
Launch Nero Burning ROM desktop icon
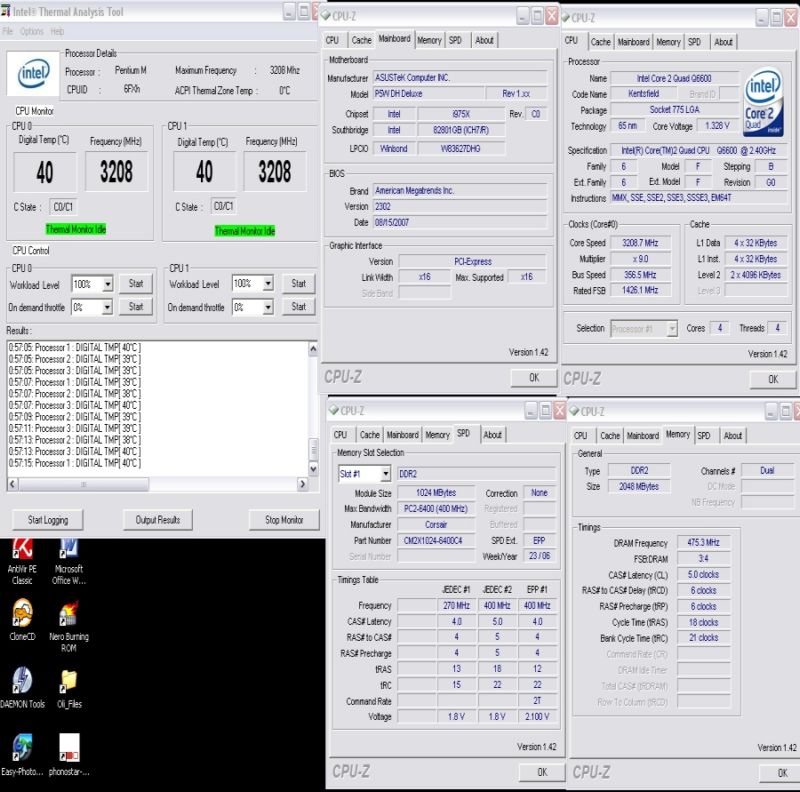69,626
